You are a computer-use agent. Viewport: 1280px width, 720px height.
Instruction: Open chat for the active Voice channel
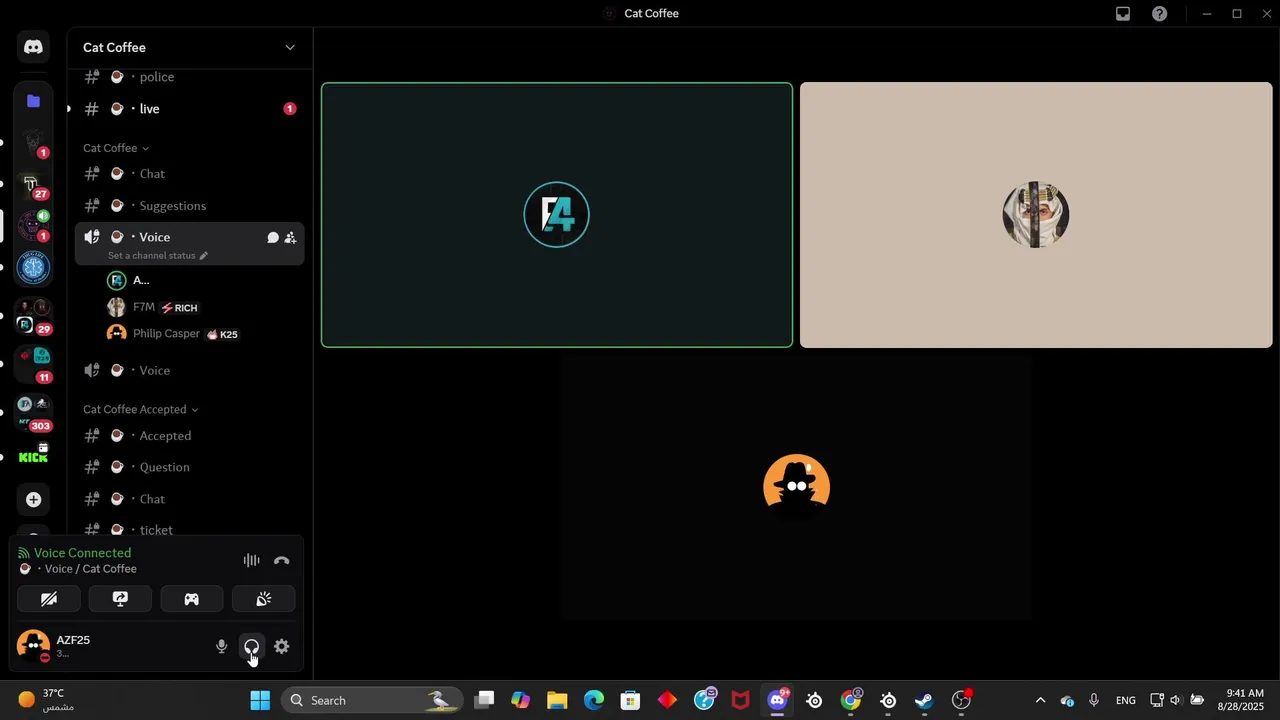tap(272, 238)
